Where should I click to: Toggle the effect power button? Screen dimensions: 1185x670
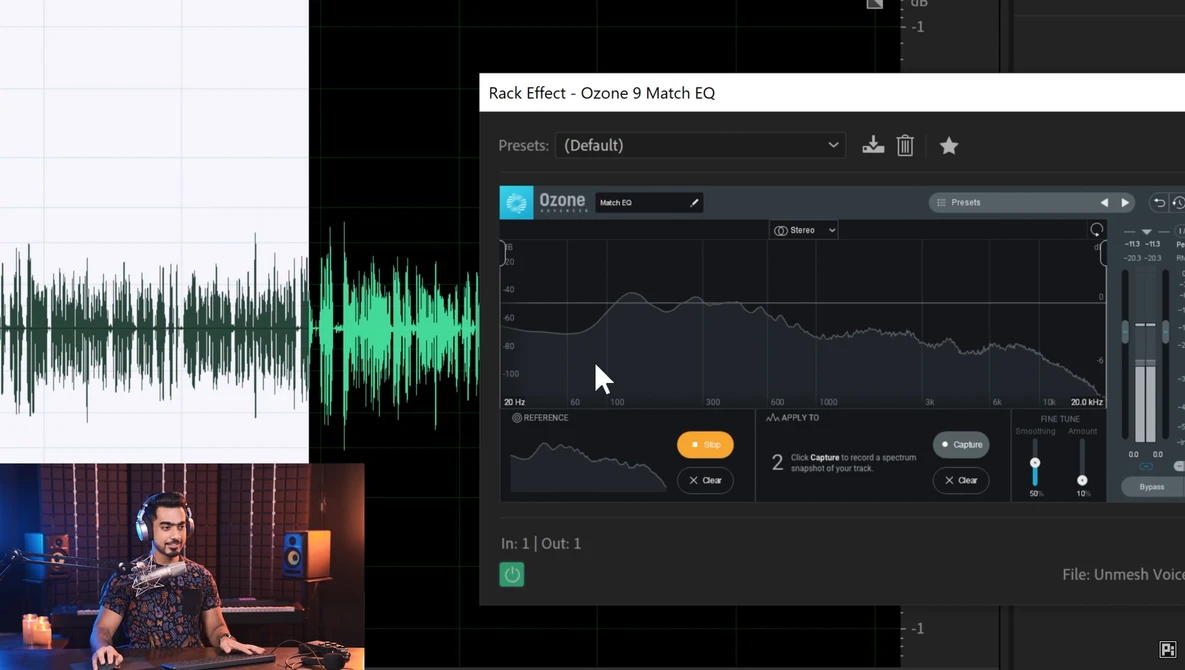pos(512,575)
